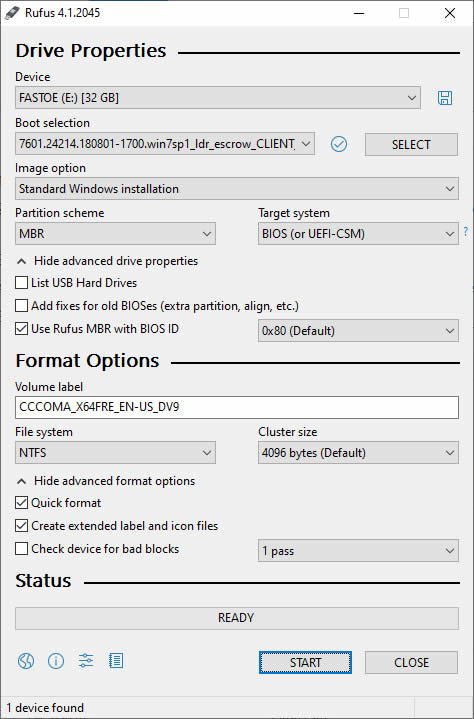Click the SELECT button
474x719 pixels.
(411, 144)
